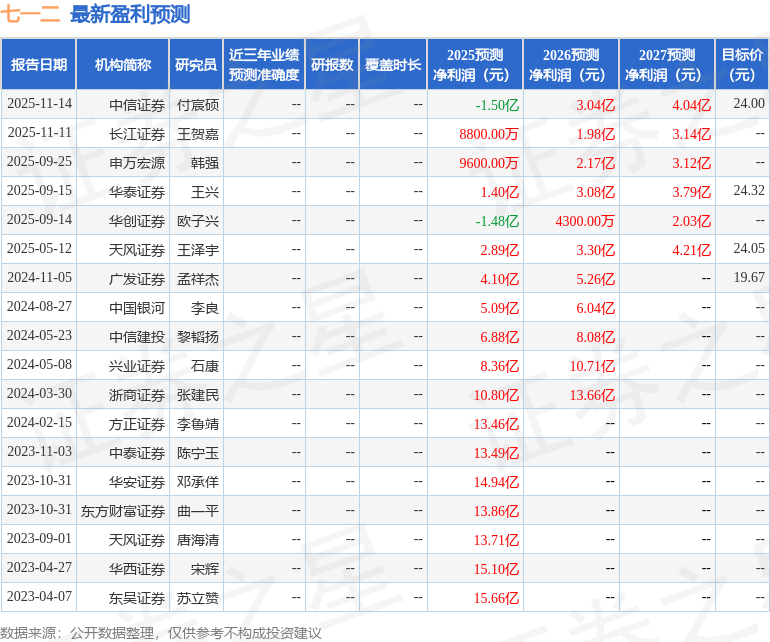Click report date 2023-09-01

tap(39, 538)
